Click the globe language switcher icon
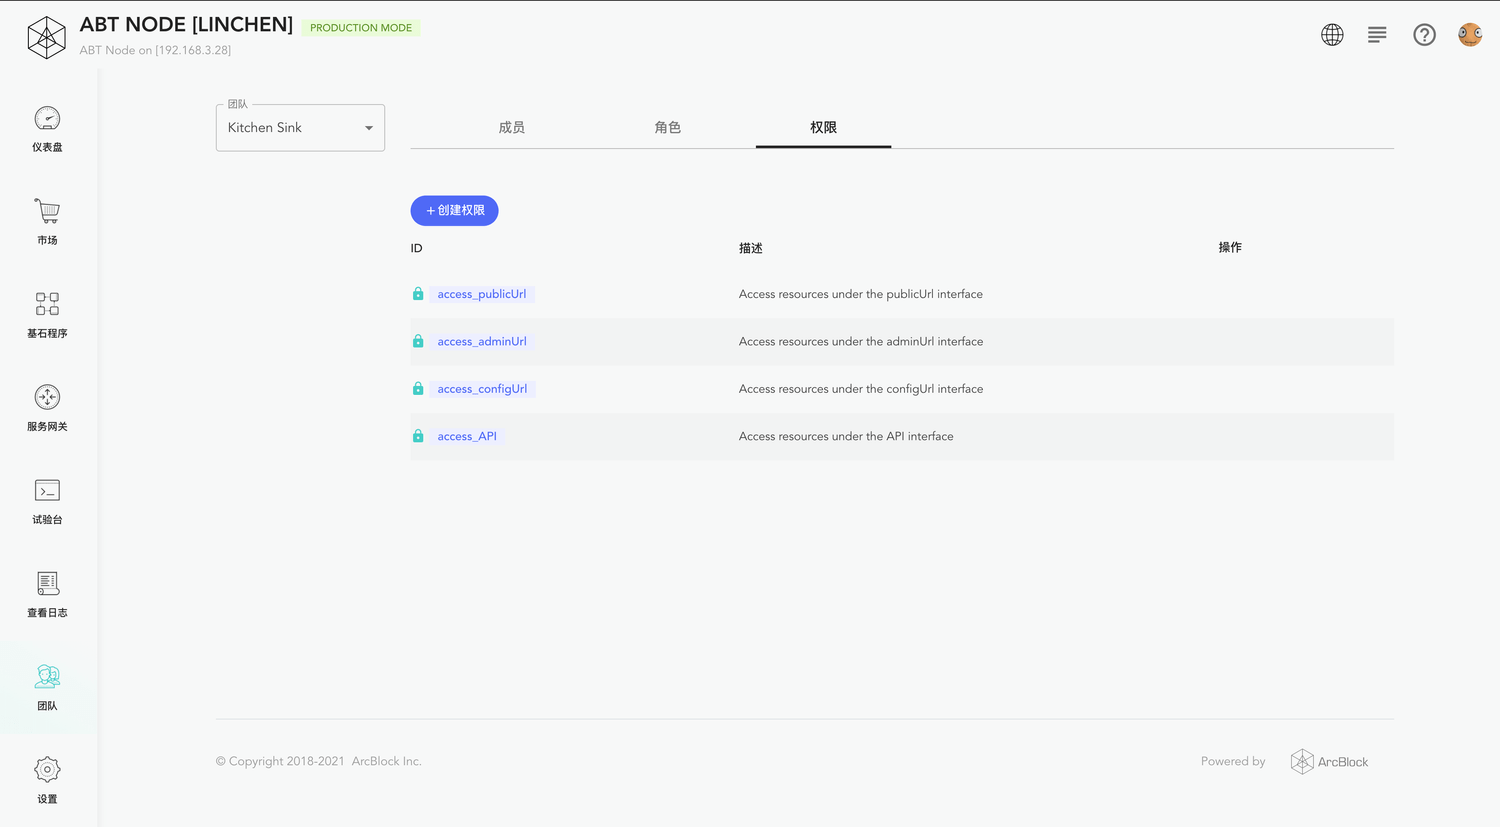This screenshot has width=1500, height=827. tap(1332, 35)
